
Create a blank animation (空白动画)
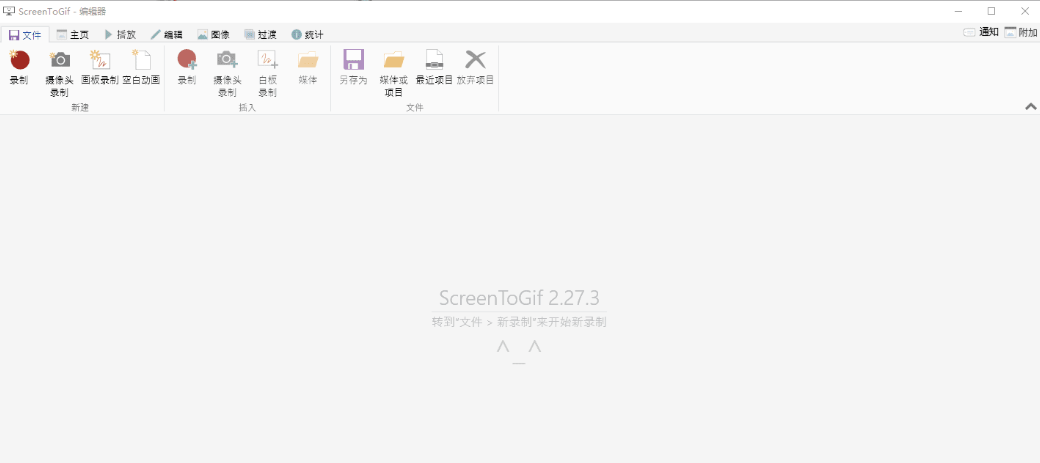141,68
